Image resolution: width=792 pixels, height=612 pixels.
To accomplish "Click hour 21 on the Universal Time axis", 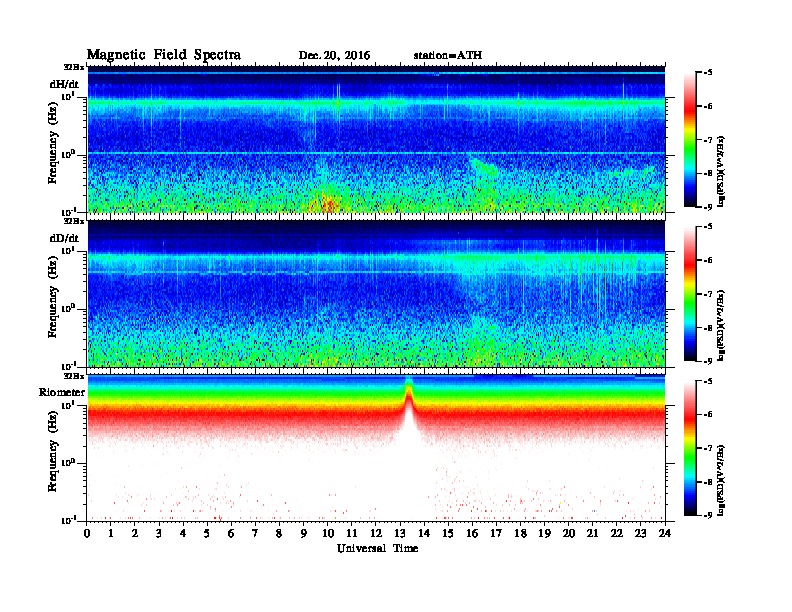I will (x=592, y=533).
